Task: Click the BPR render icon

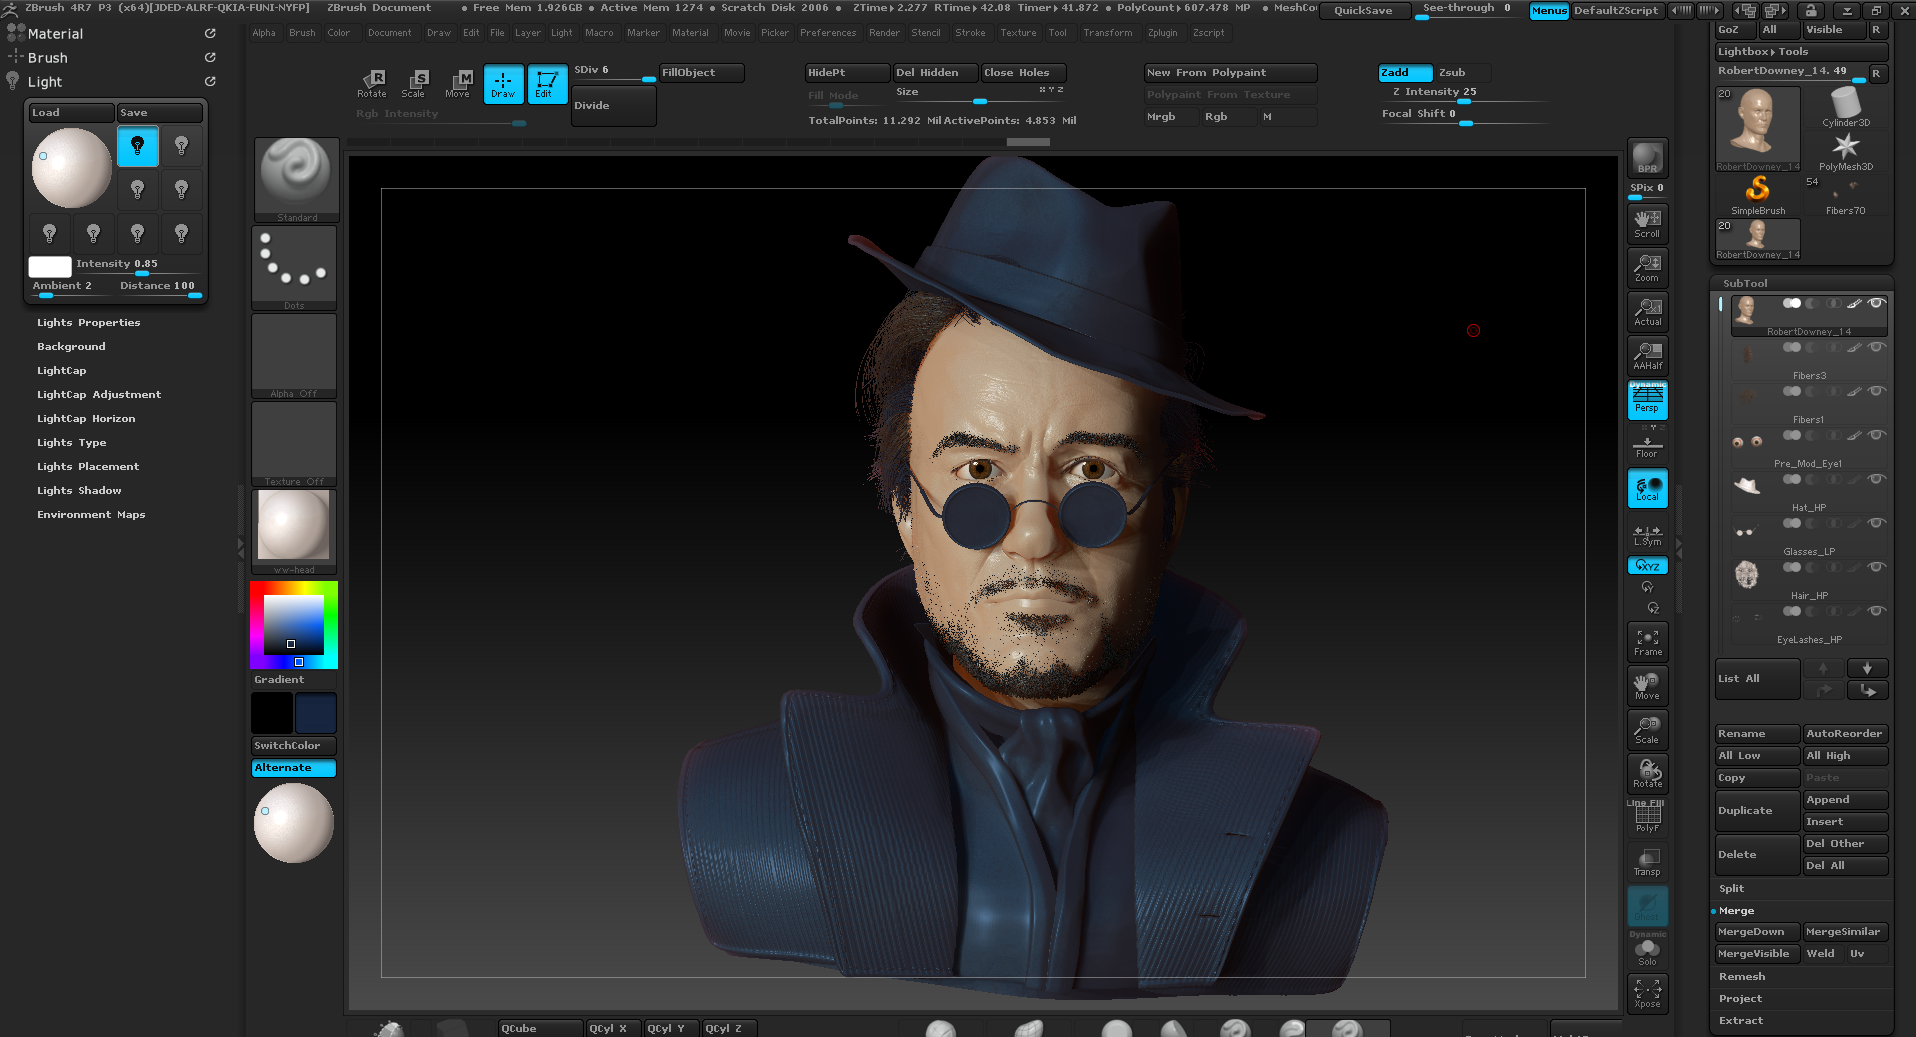Action: click(1647, 158)
